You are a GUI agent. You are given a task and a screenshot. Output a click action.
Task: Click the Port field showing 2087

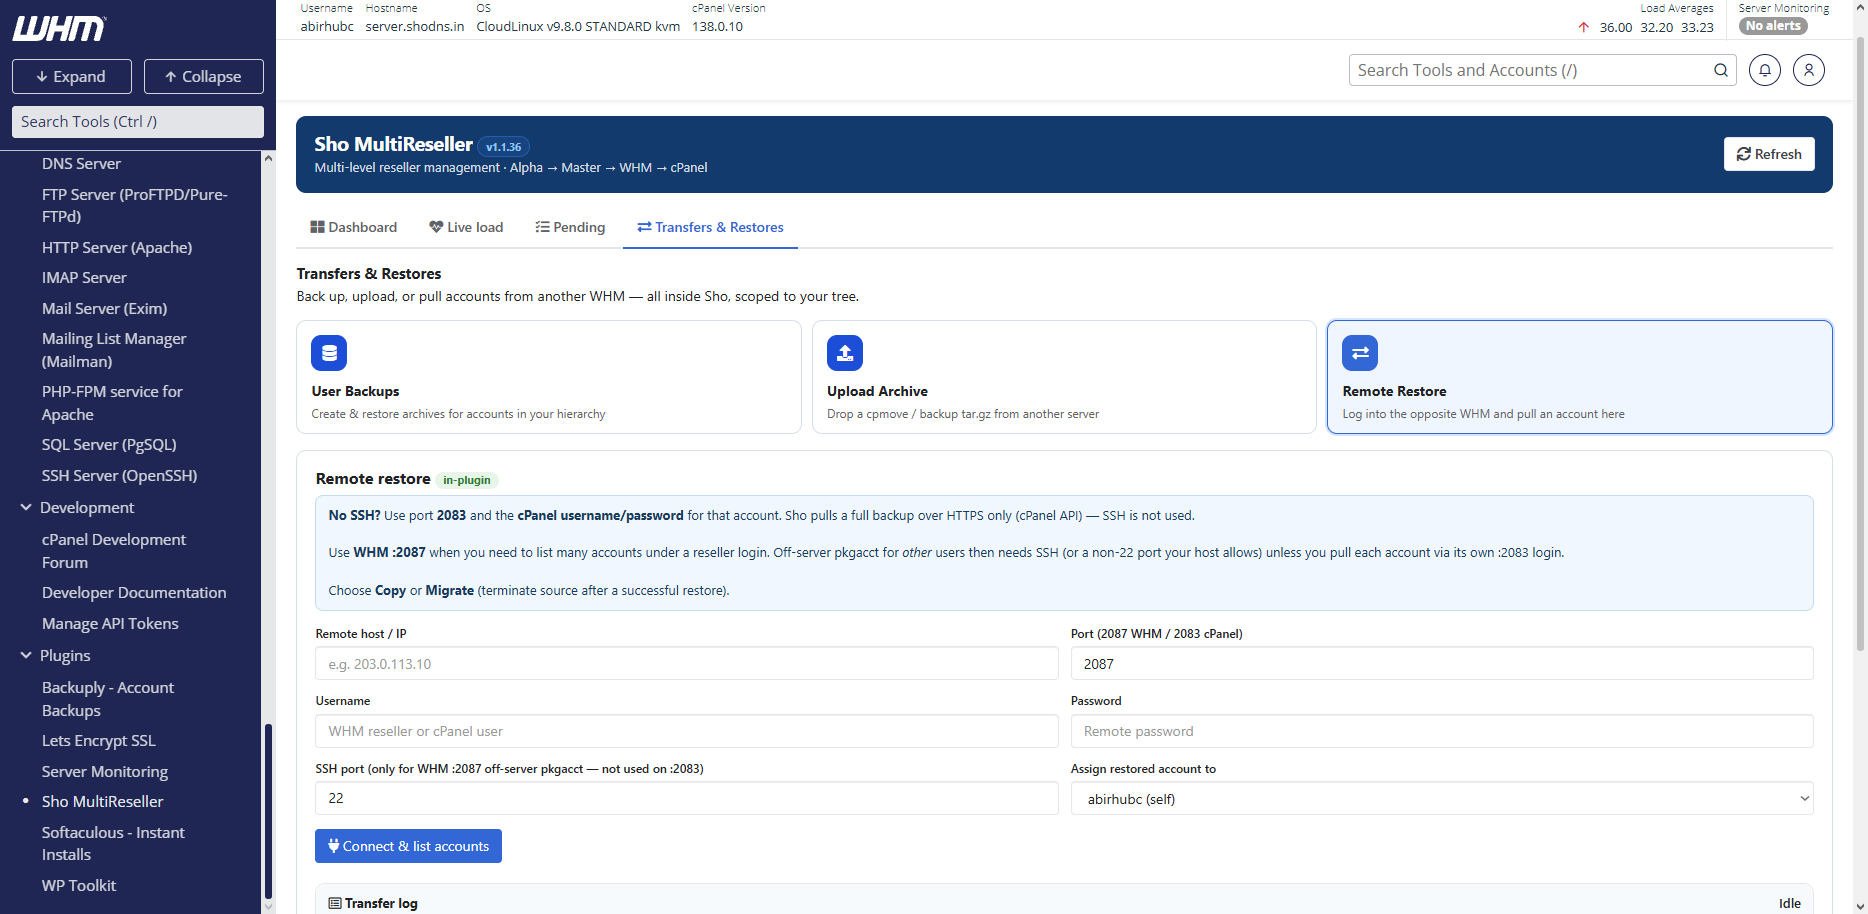(x=1442, y=664)
